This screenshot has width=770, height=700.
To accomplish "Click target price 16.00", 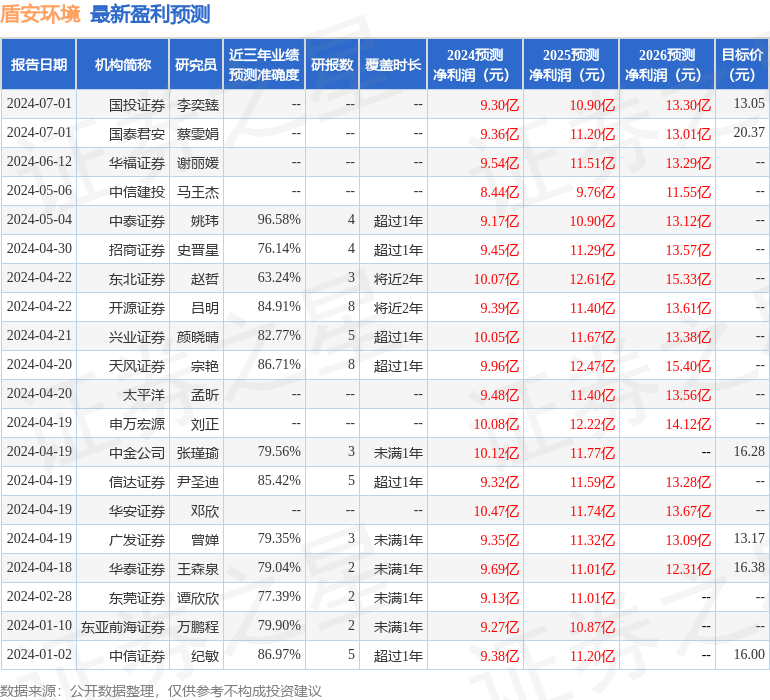I will (749, 654).
